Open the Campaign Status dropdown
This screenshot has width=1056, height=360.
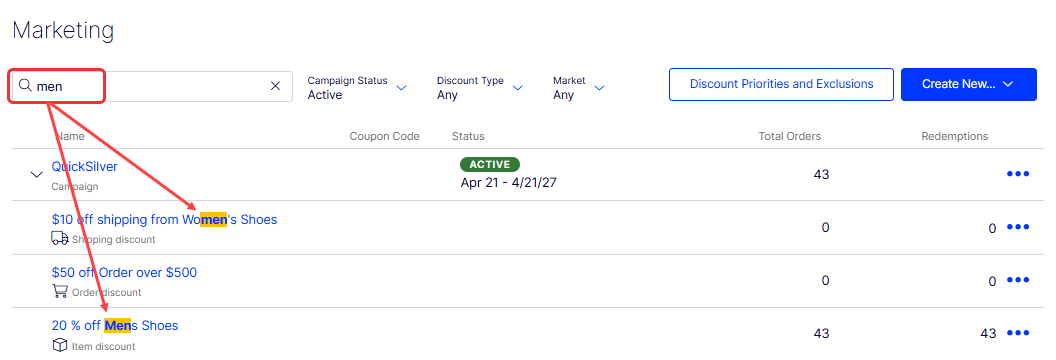pos(357,87)
